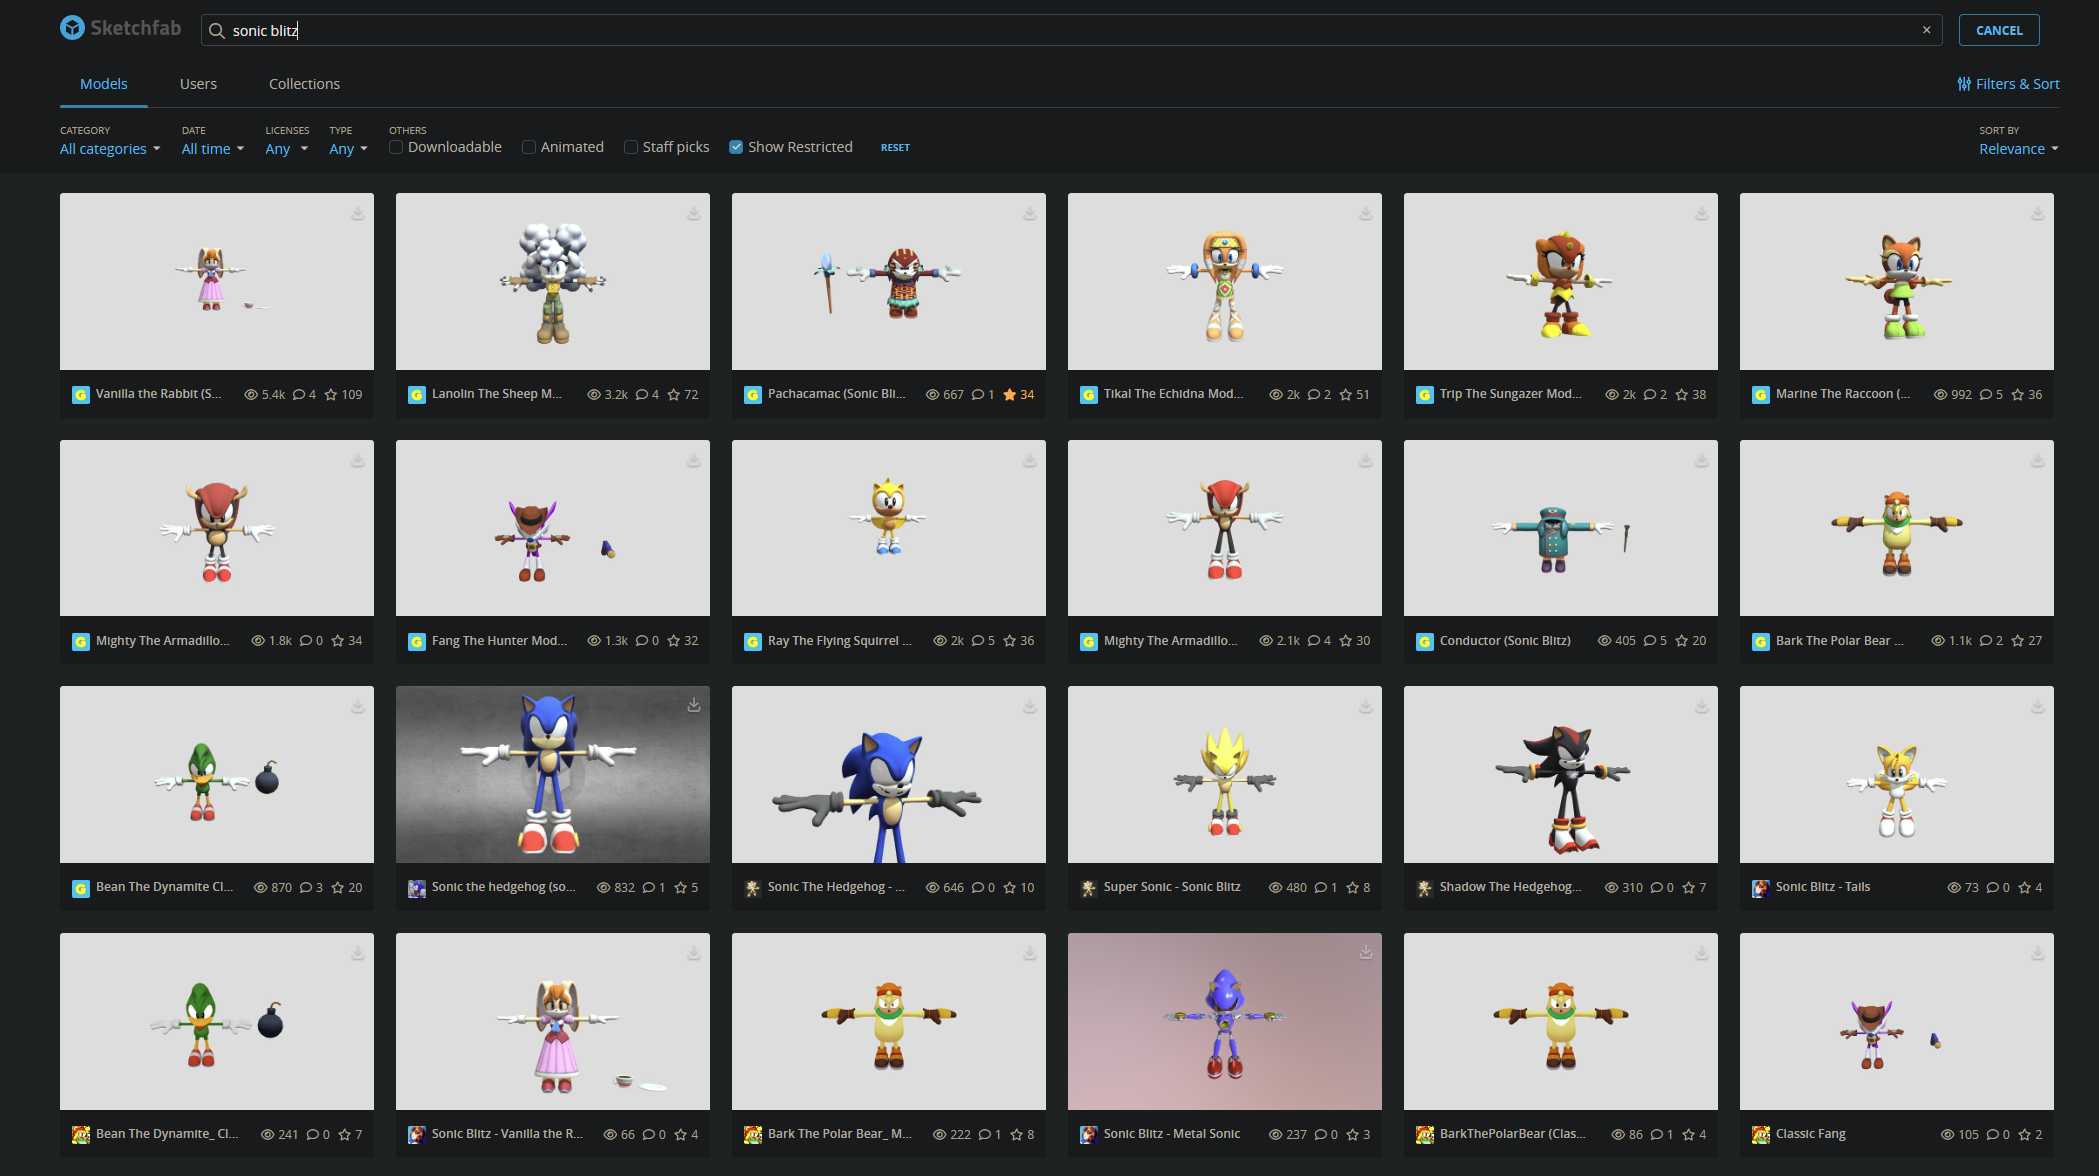Open the Sonic Blitz - Vanilla the R... title
The height and width of the screenshot is (1176, 2099).
click(x=507, y=1135)
